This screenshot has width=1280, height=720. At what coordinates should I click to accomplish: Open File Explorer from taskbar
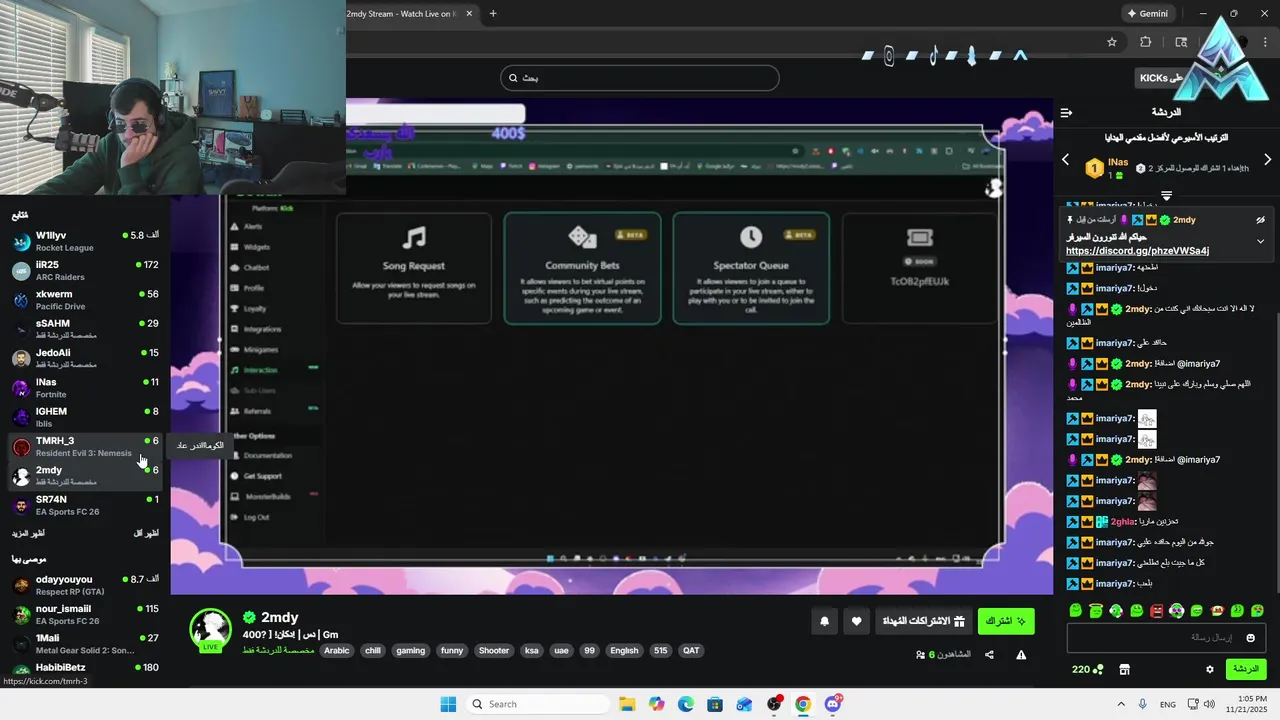pyautogui.click(x=627, y=704)
